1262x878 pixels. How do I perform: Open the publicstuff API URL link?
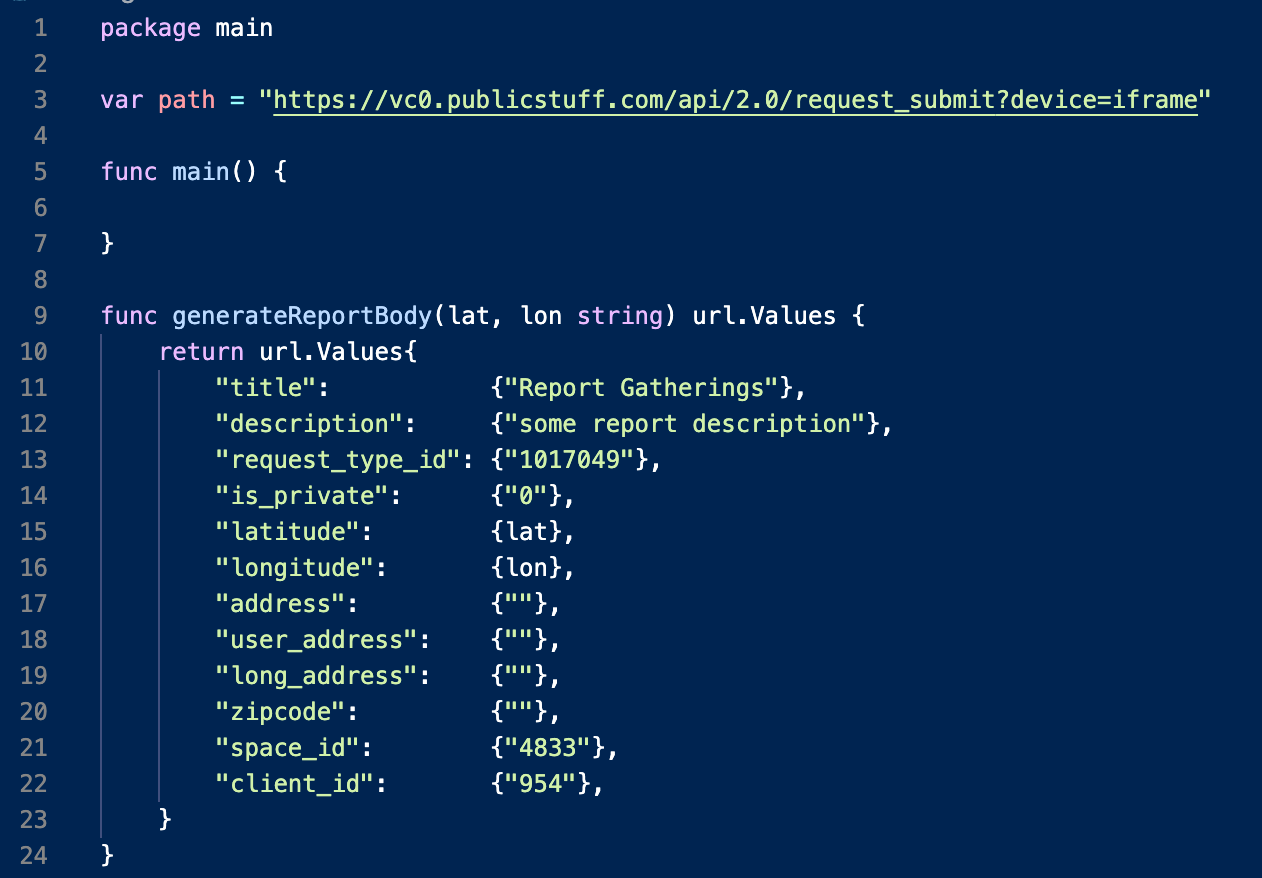coord(735,100)
